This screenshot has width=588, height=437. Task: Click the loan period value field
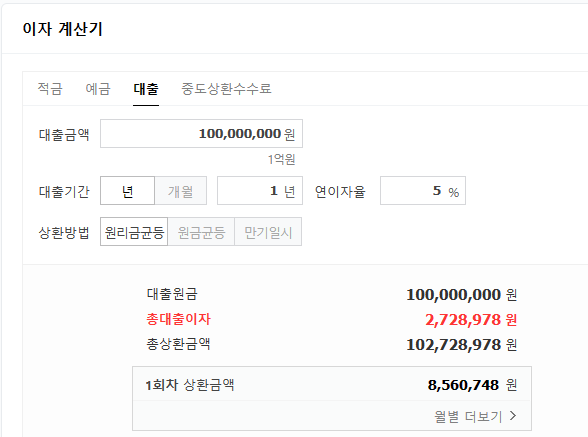tap(260, 191)
